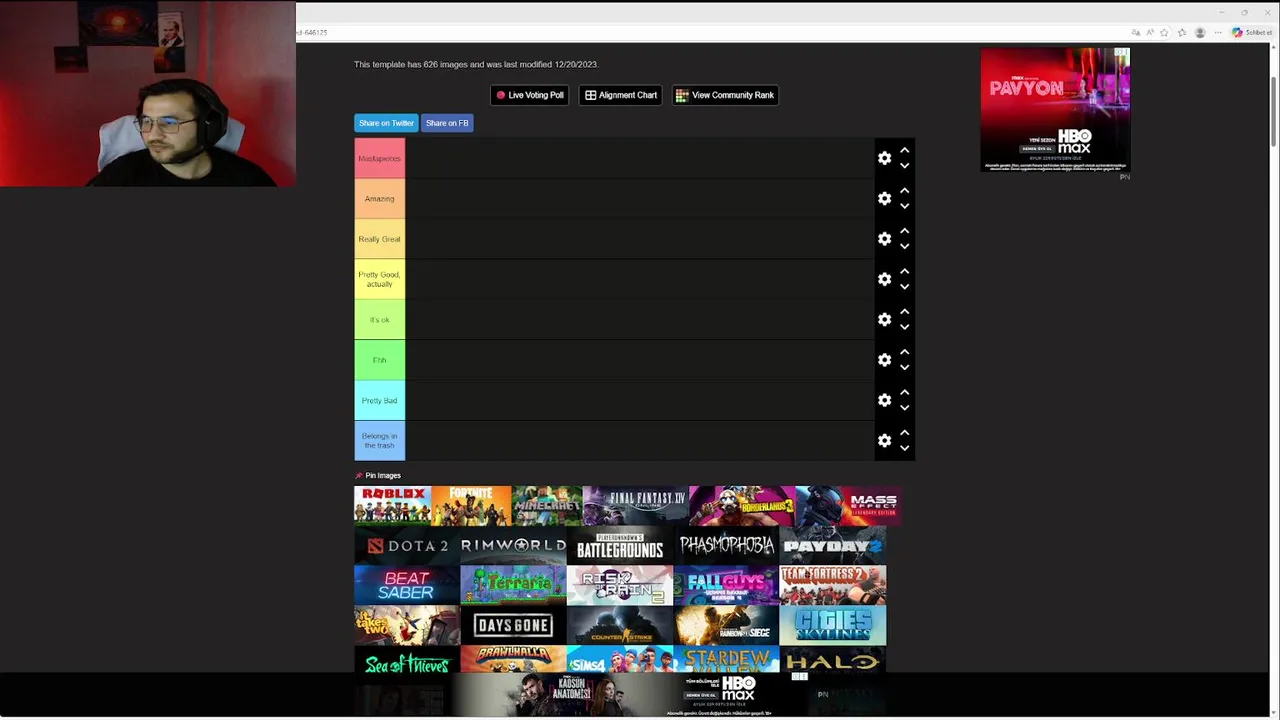The width and height of the screenshot is (1280, 720).
Task: Select the Belongs in the trash label
Action: pos(379,441)
